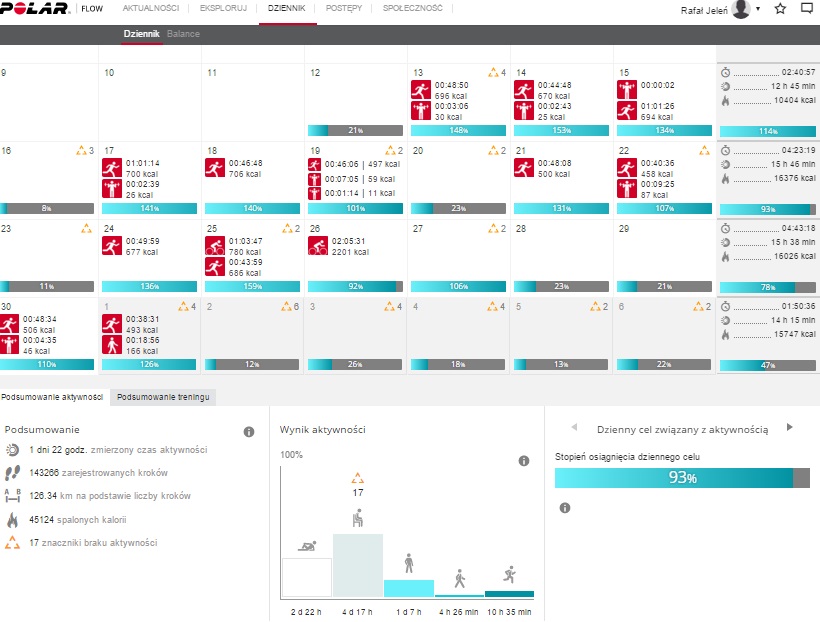This screenshot has height=622, width=820.
Task: Open the EKSPLORUJ navigation link
Action: pyautogui.click(x=224, y=8)
